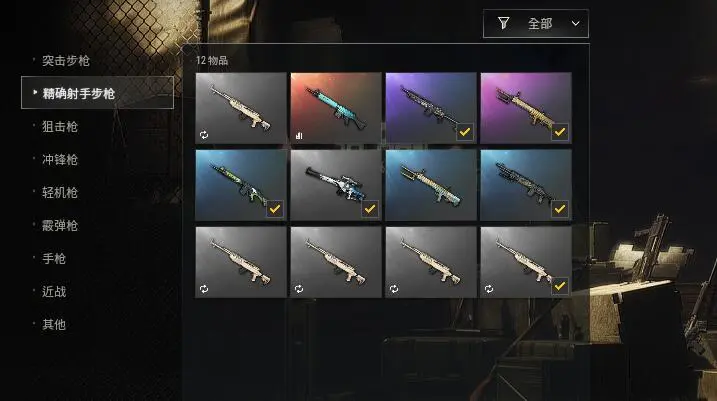Click the swap icon on third row second skin
This screenshot has height=401, width=717.
[x=299, y=289]
